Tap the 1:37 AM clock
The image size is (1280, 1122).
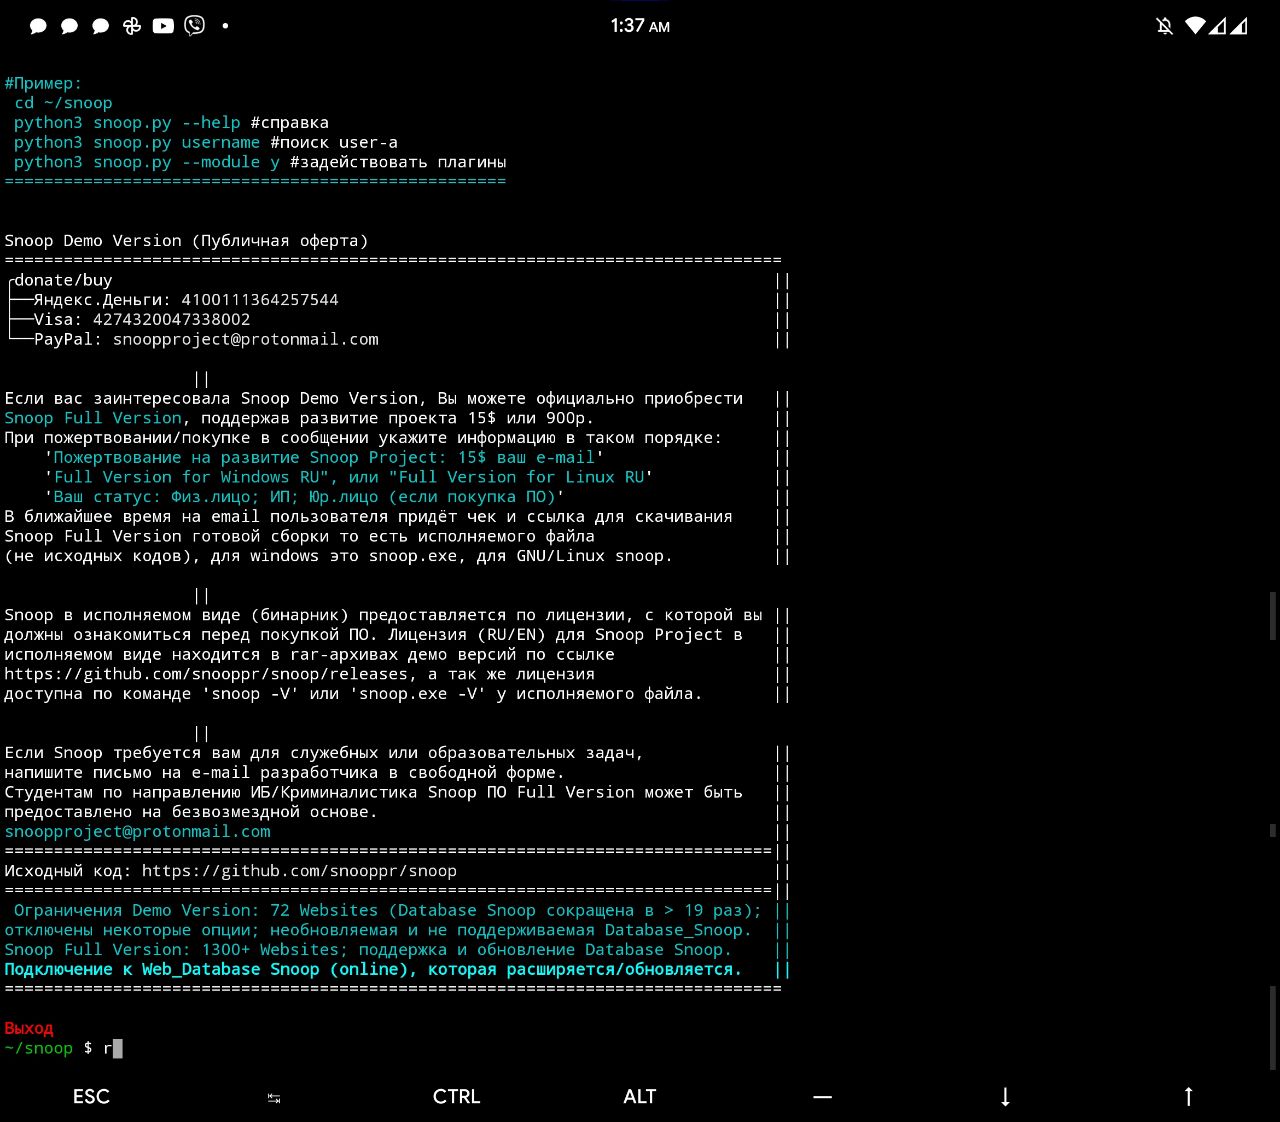(x=640, y=26)
